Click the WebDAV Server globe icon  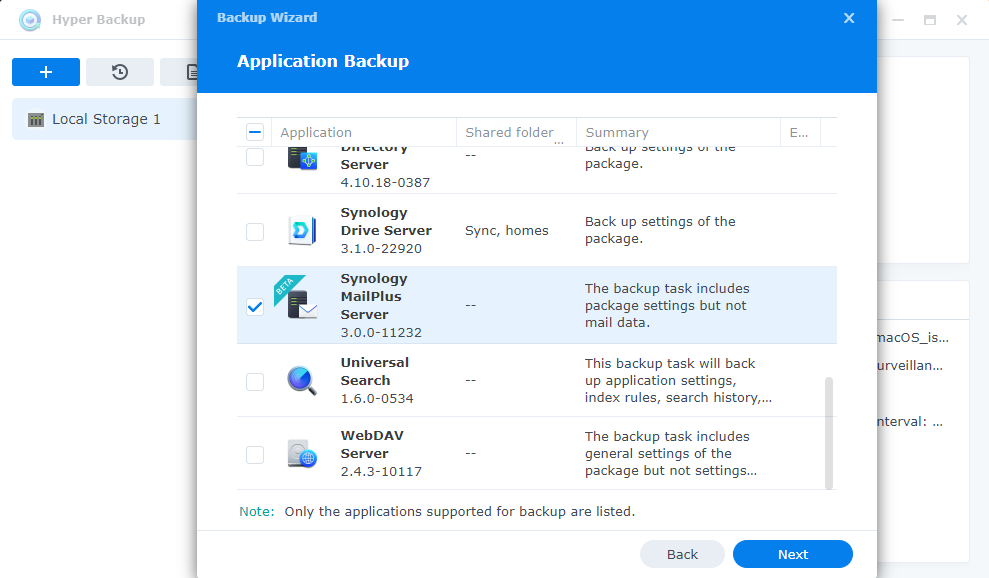pyautogui.click(x=302, y=452)
